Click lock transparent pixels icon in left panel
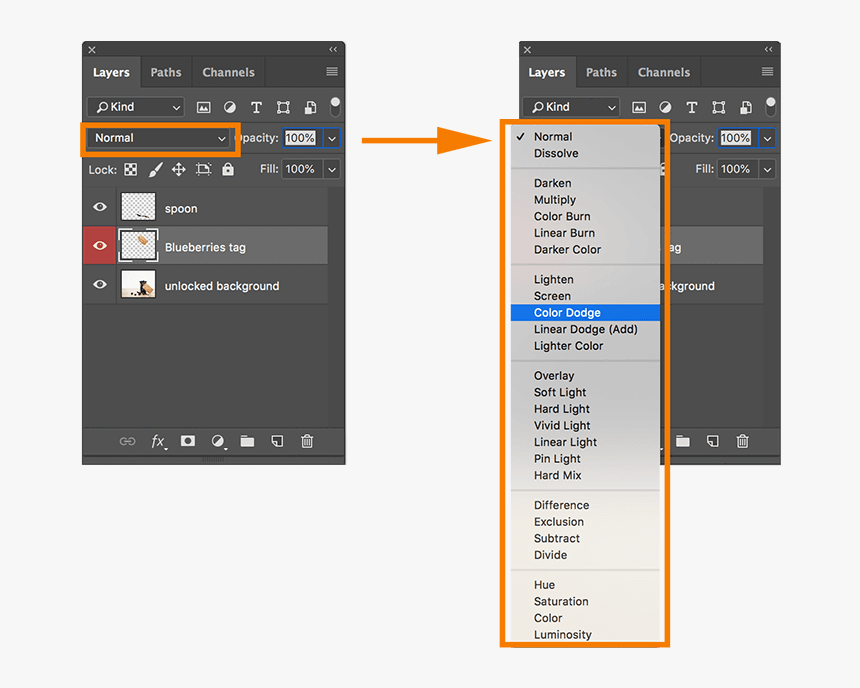The width and height of the screenshot is (860, 688). coord(131,170)
